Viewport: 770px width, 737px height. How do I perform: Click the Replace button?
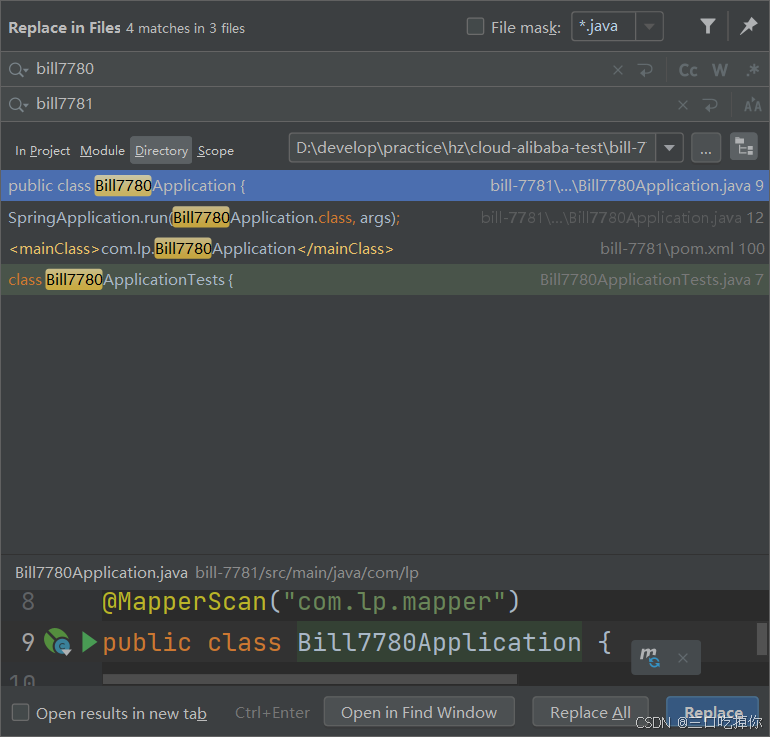713,712
